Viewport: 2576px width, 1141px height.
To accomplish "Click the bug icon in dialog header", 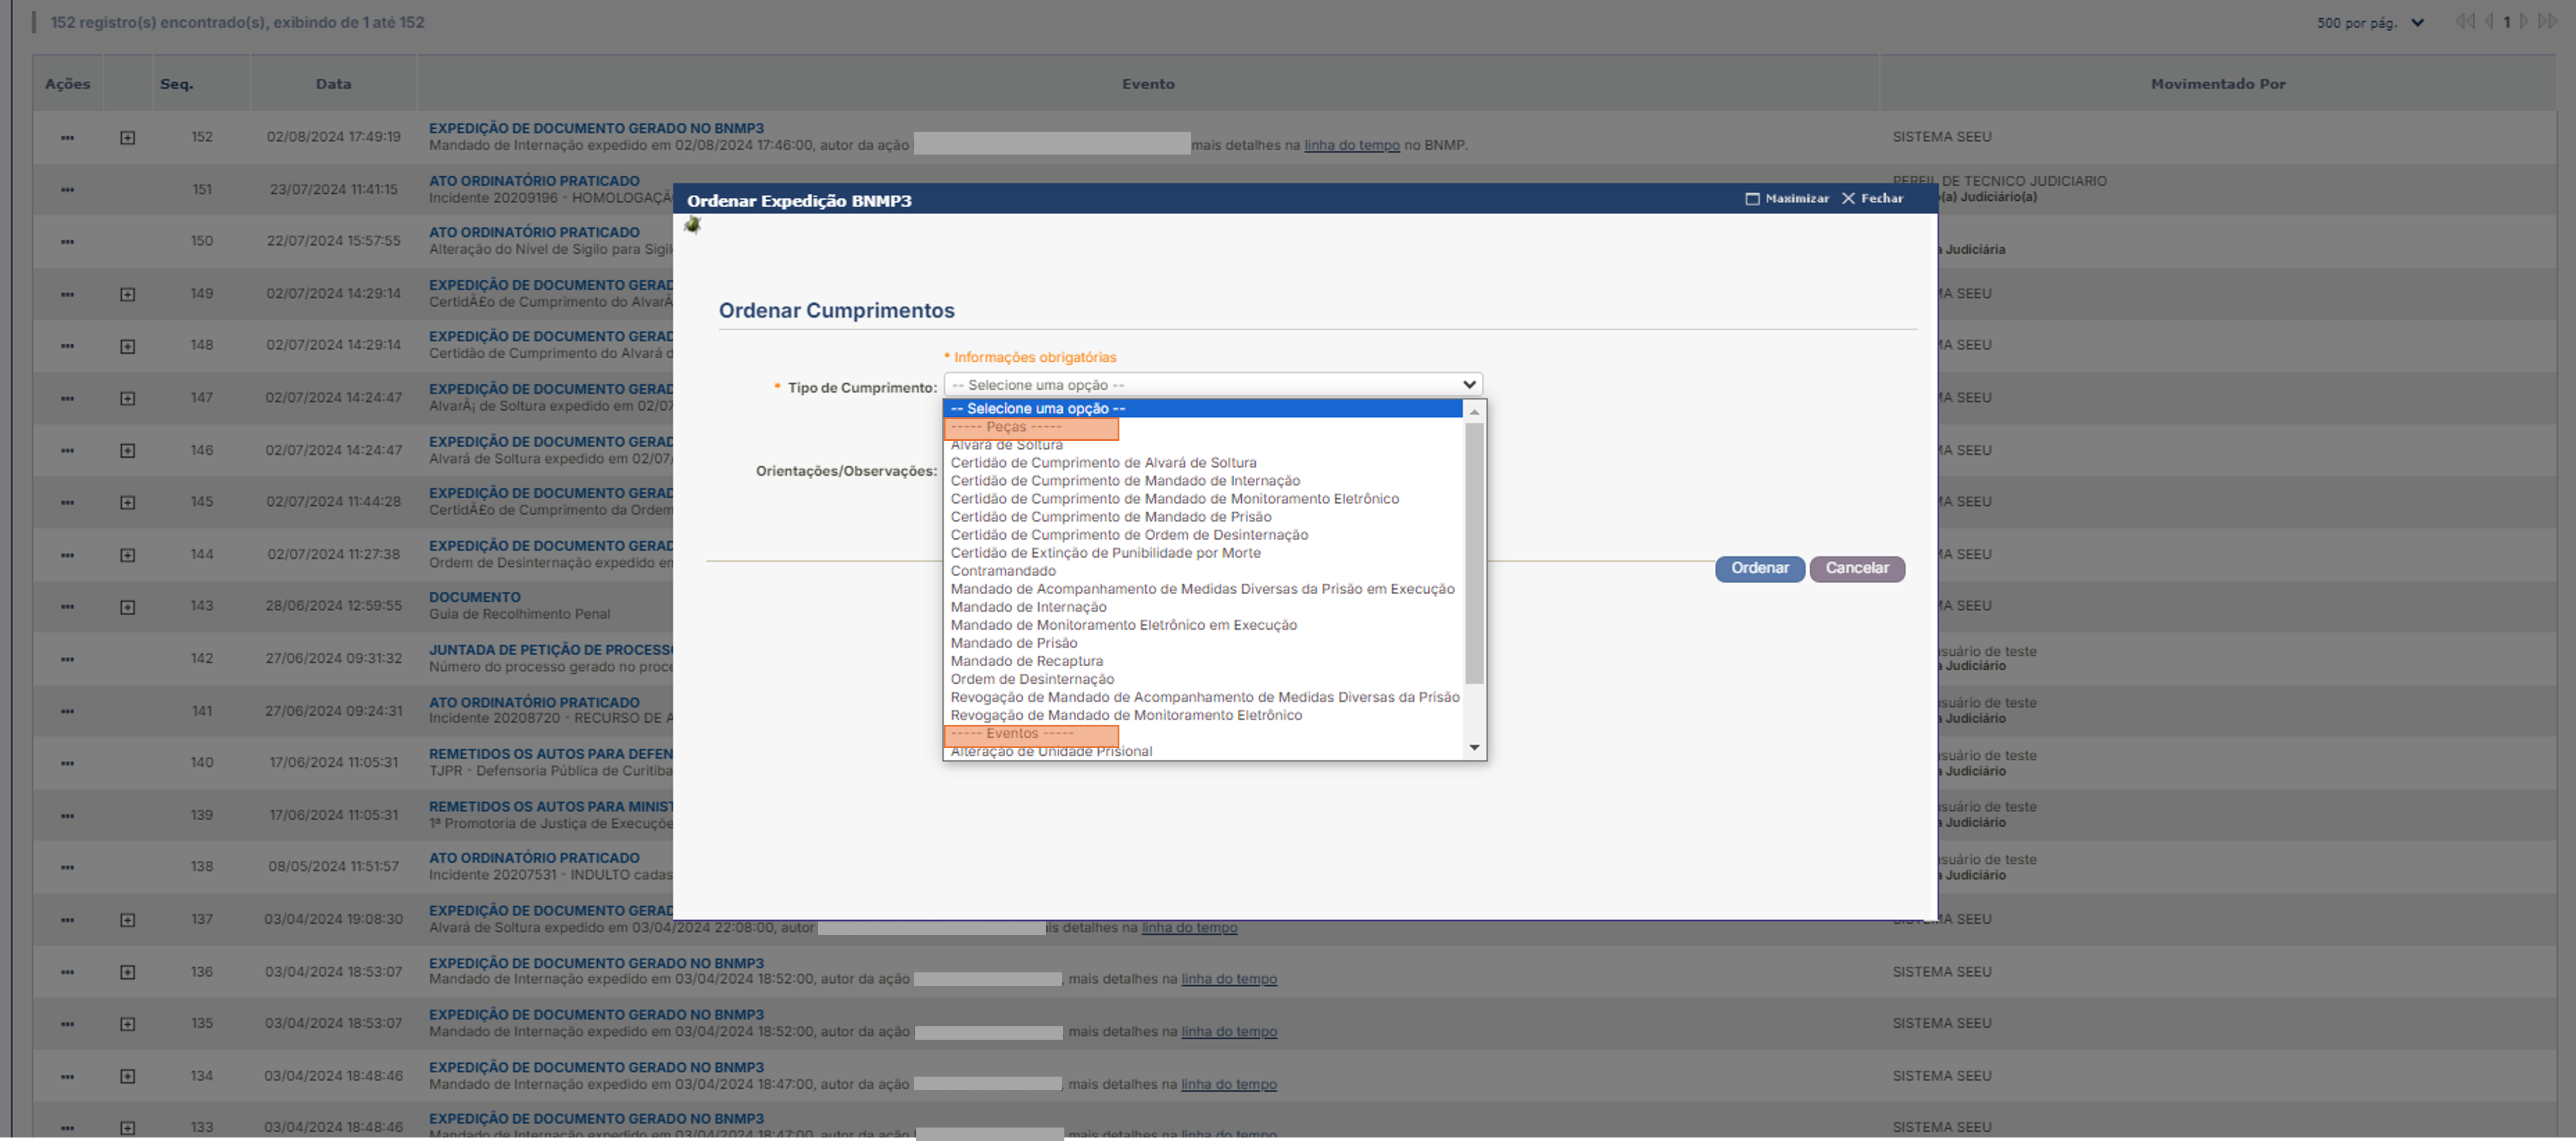I will pos(692,225).
